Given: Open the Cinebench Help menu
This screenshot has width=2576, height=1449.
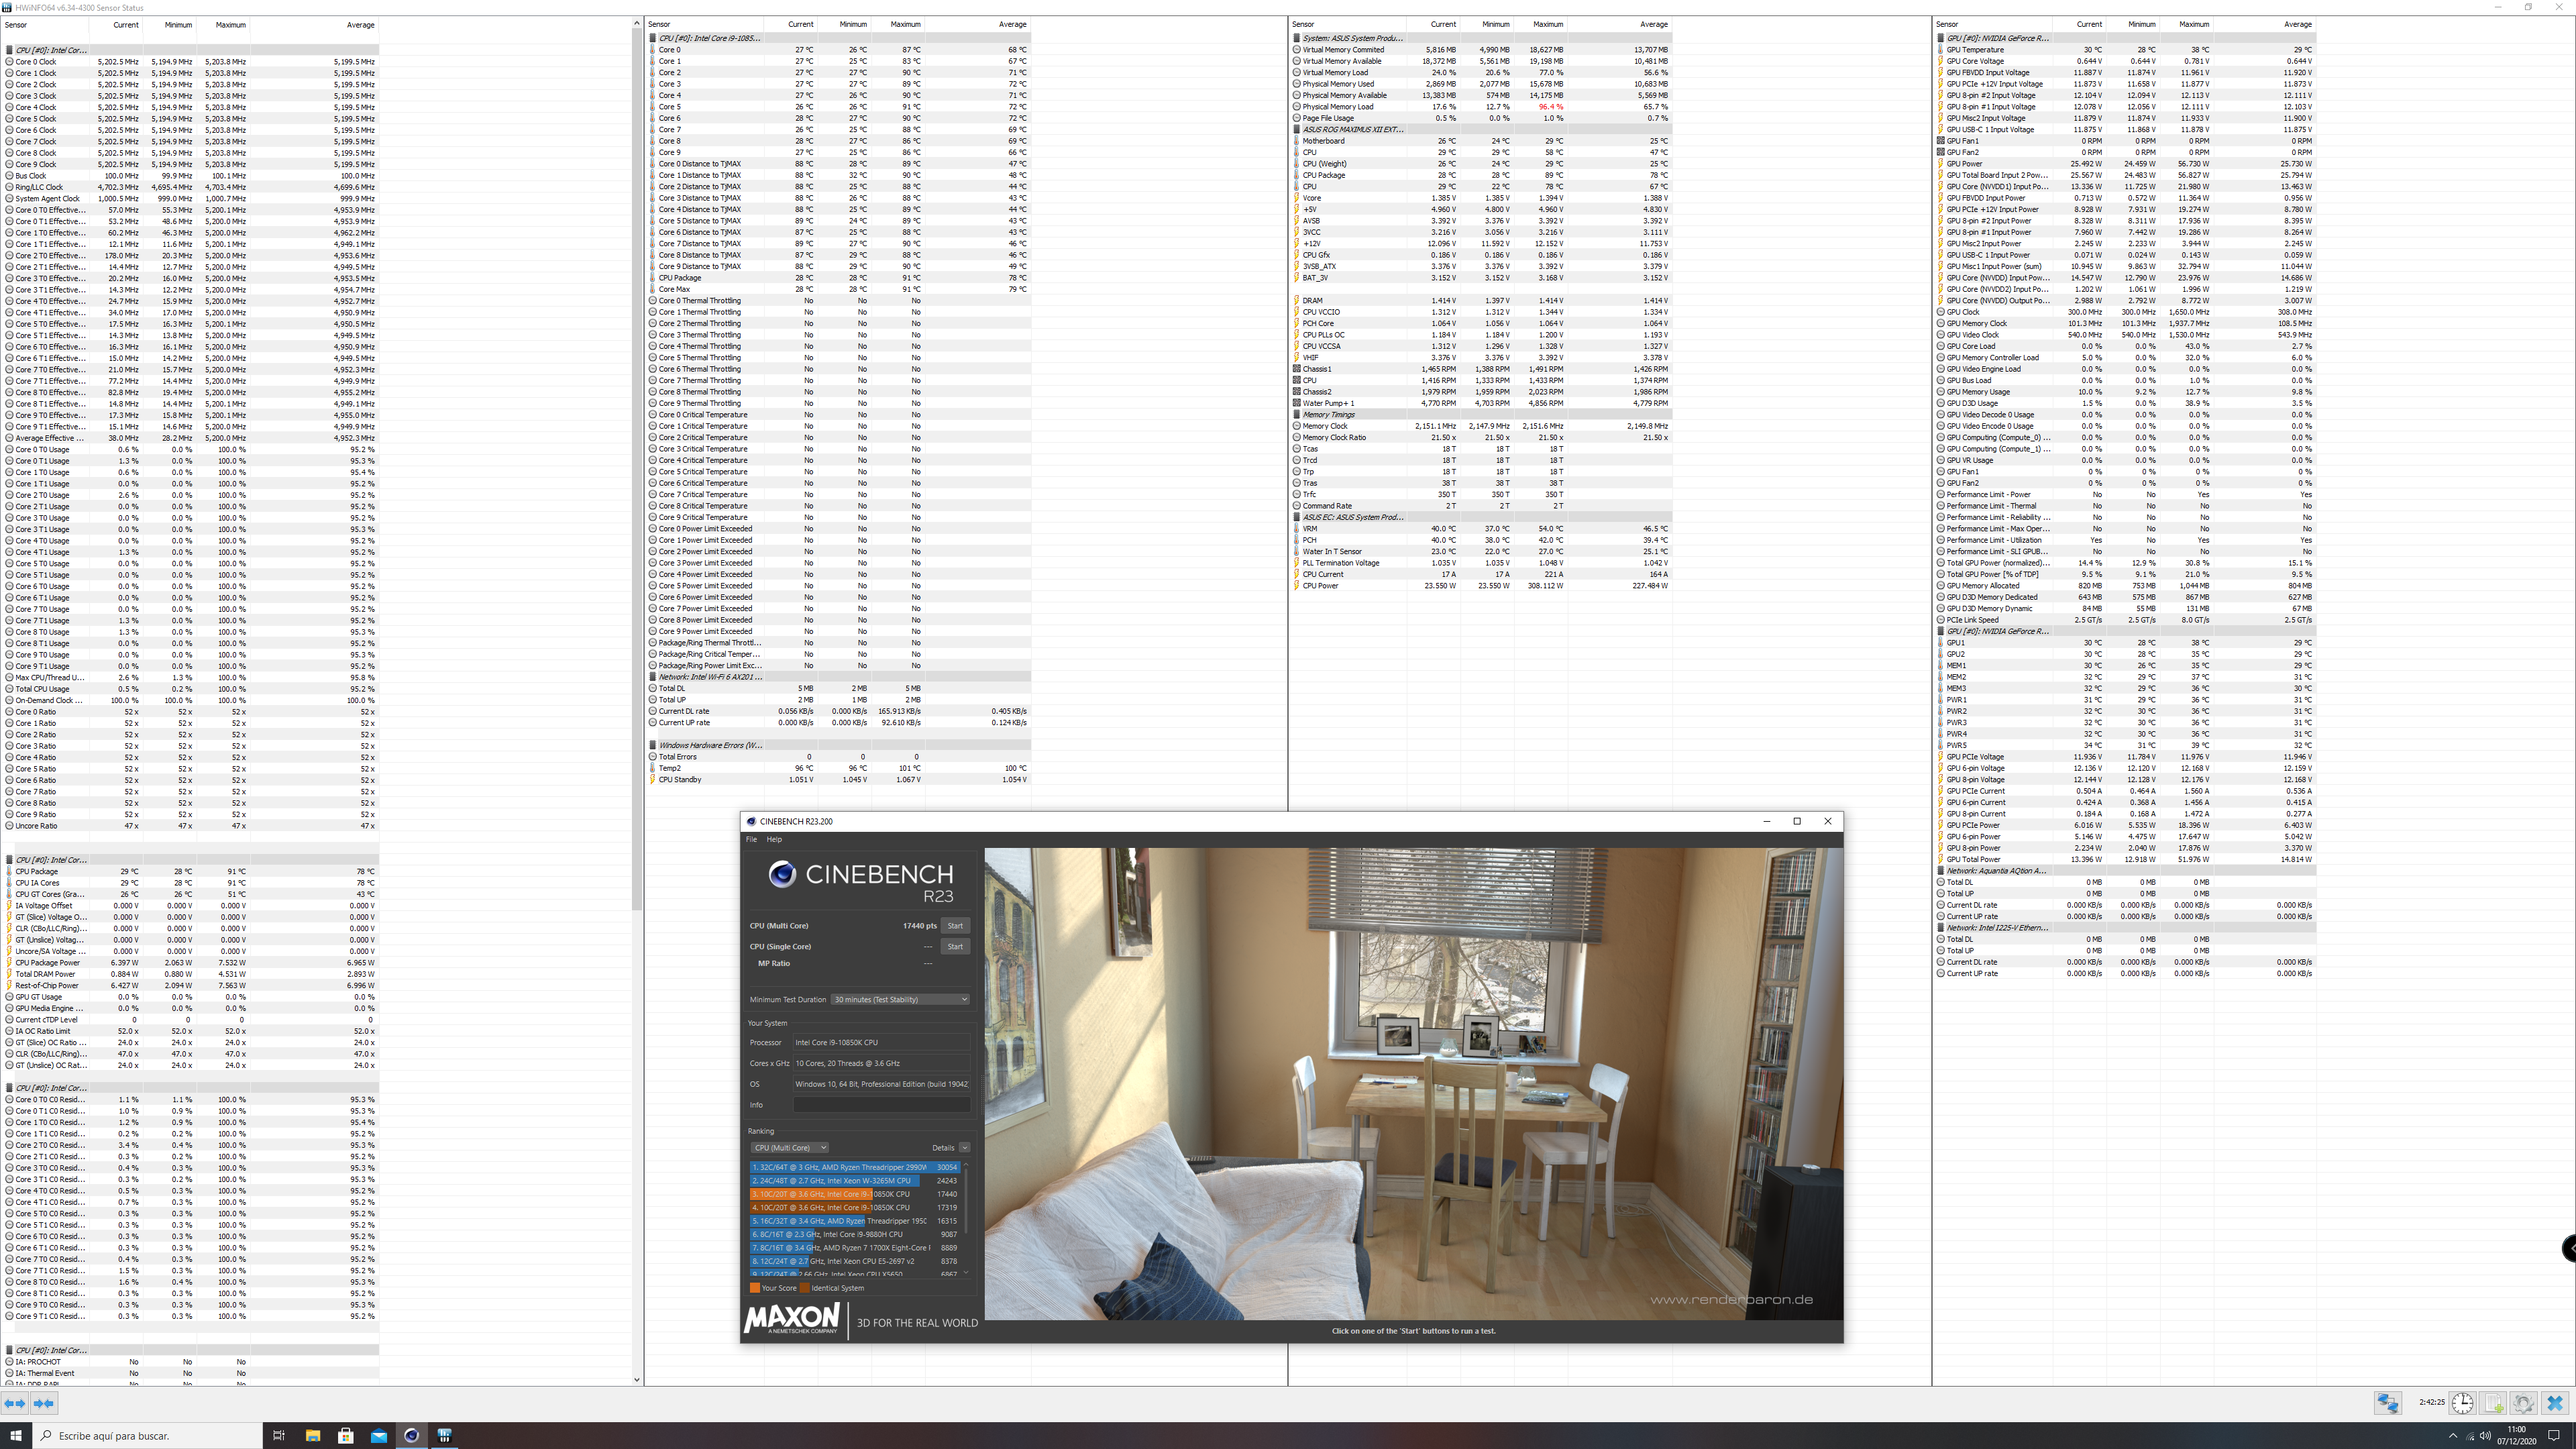Looking at the screenshot, I should (x=774, y=839).
